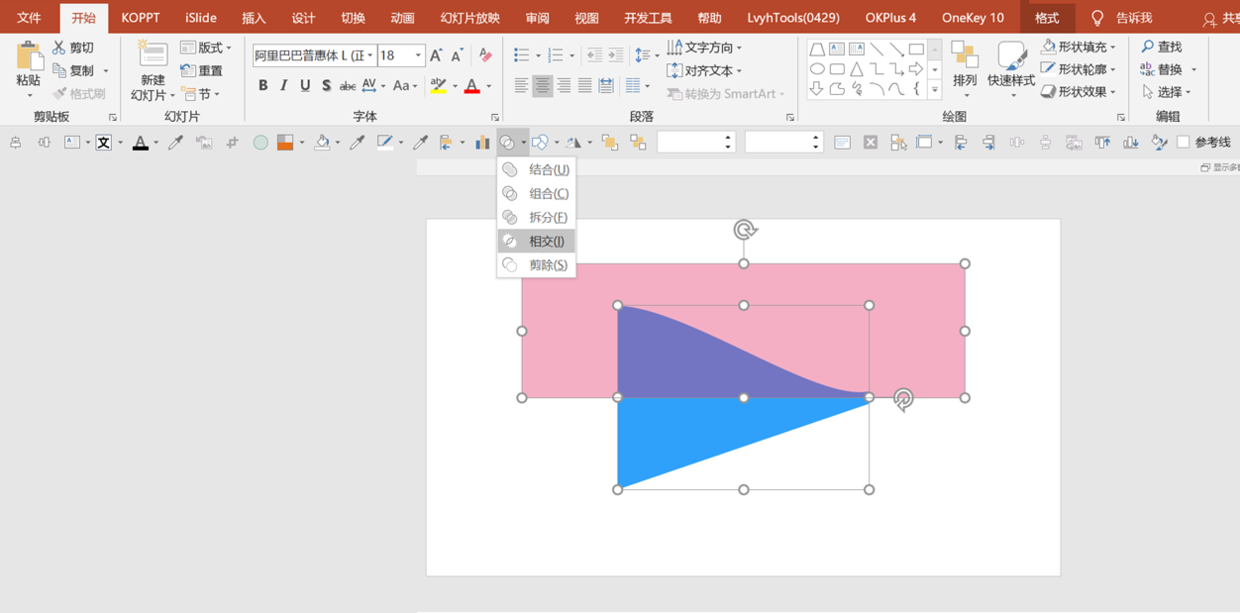Apply red font color
The width and height of the screenshot is (1240, 613).
(x=472, y=86)
